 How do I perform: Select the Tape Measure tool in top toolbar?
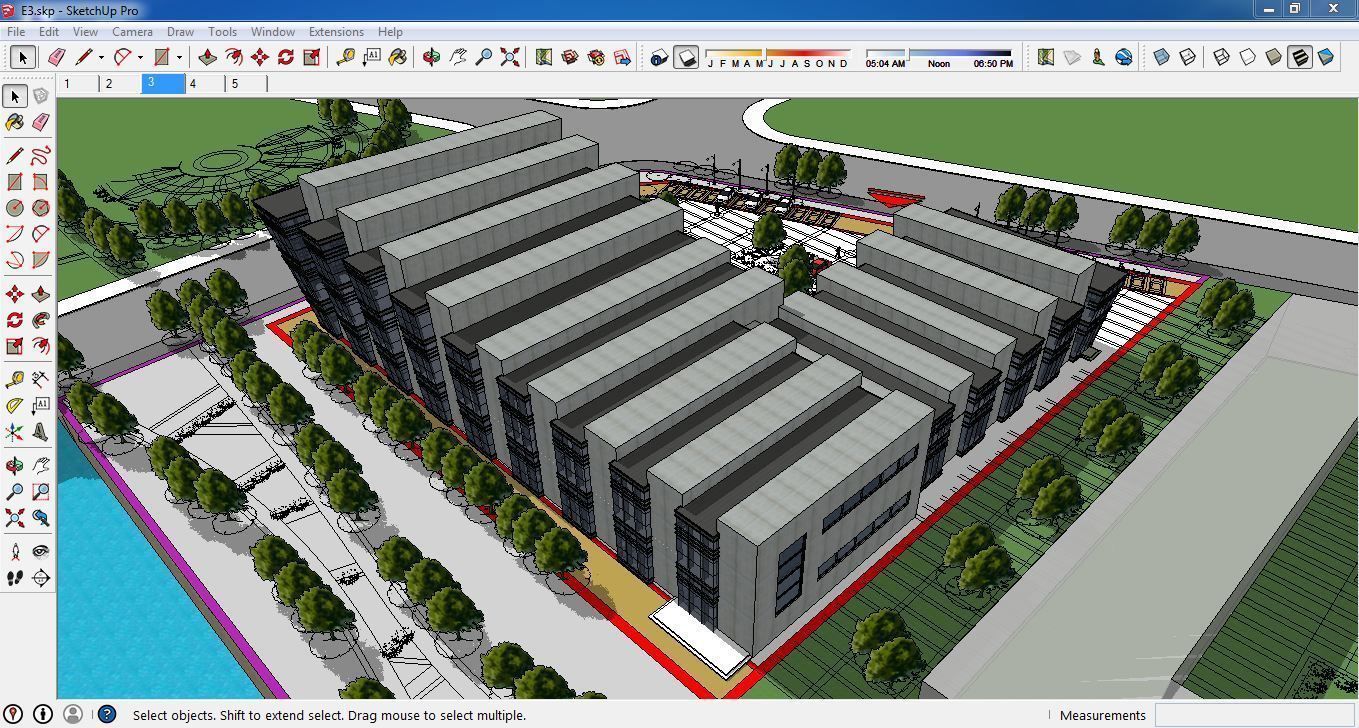coord(345,58)
